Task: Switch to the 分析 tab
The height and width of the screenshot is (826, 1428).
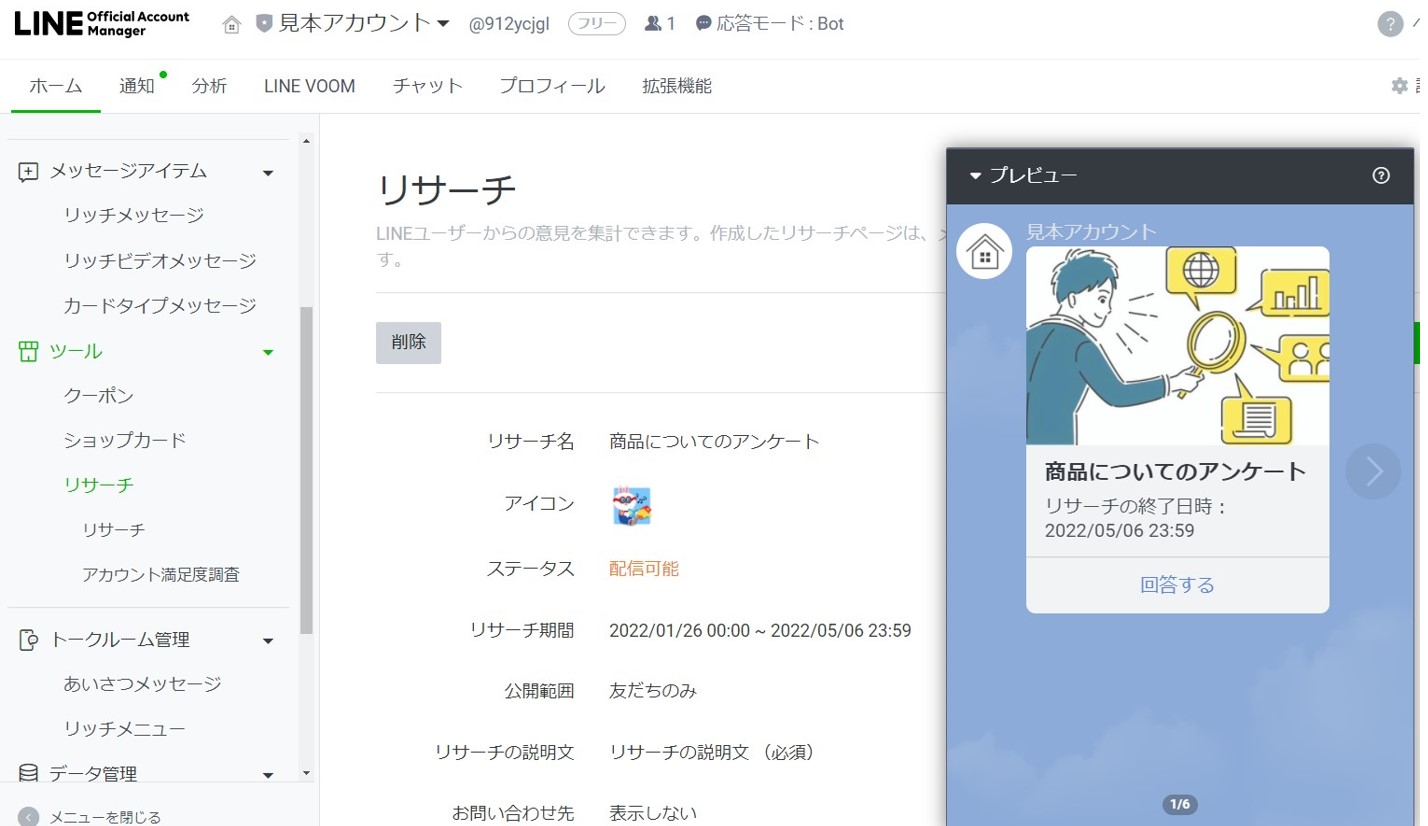Action: coord(209,86)
